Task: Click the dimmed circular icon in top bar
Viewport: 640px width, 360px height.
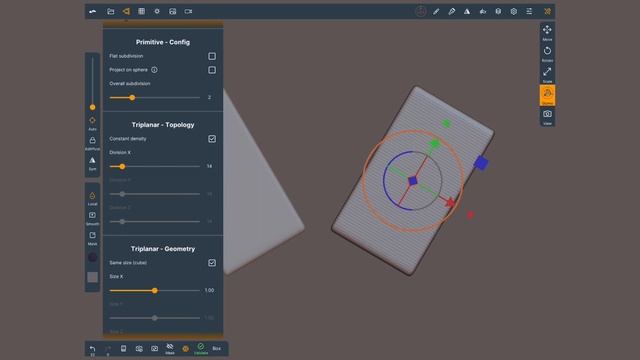Action: click(x=420, y=11)
